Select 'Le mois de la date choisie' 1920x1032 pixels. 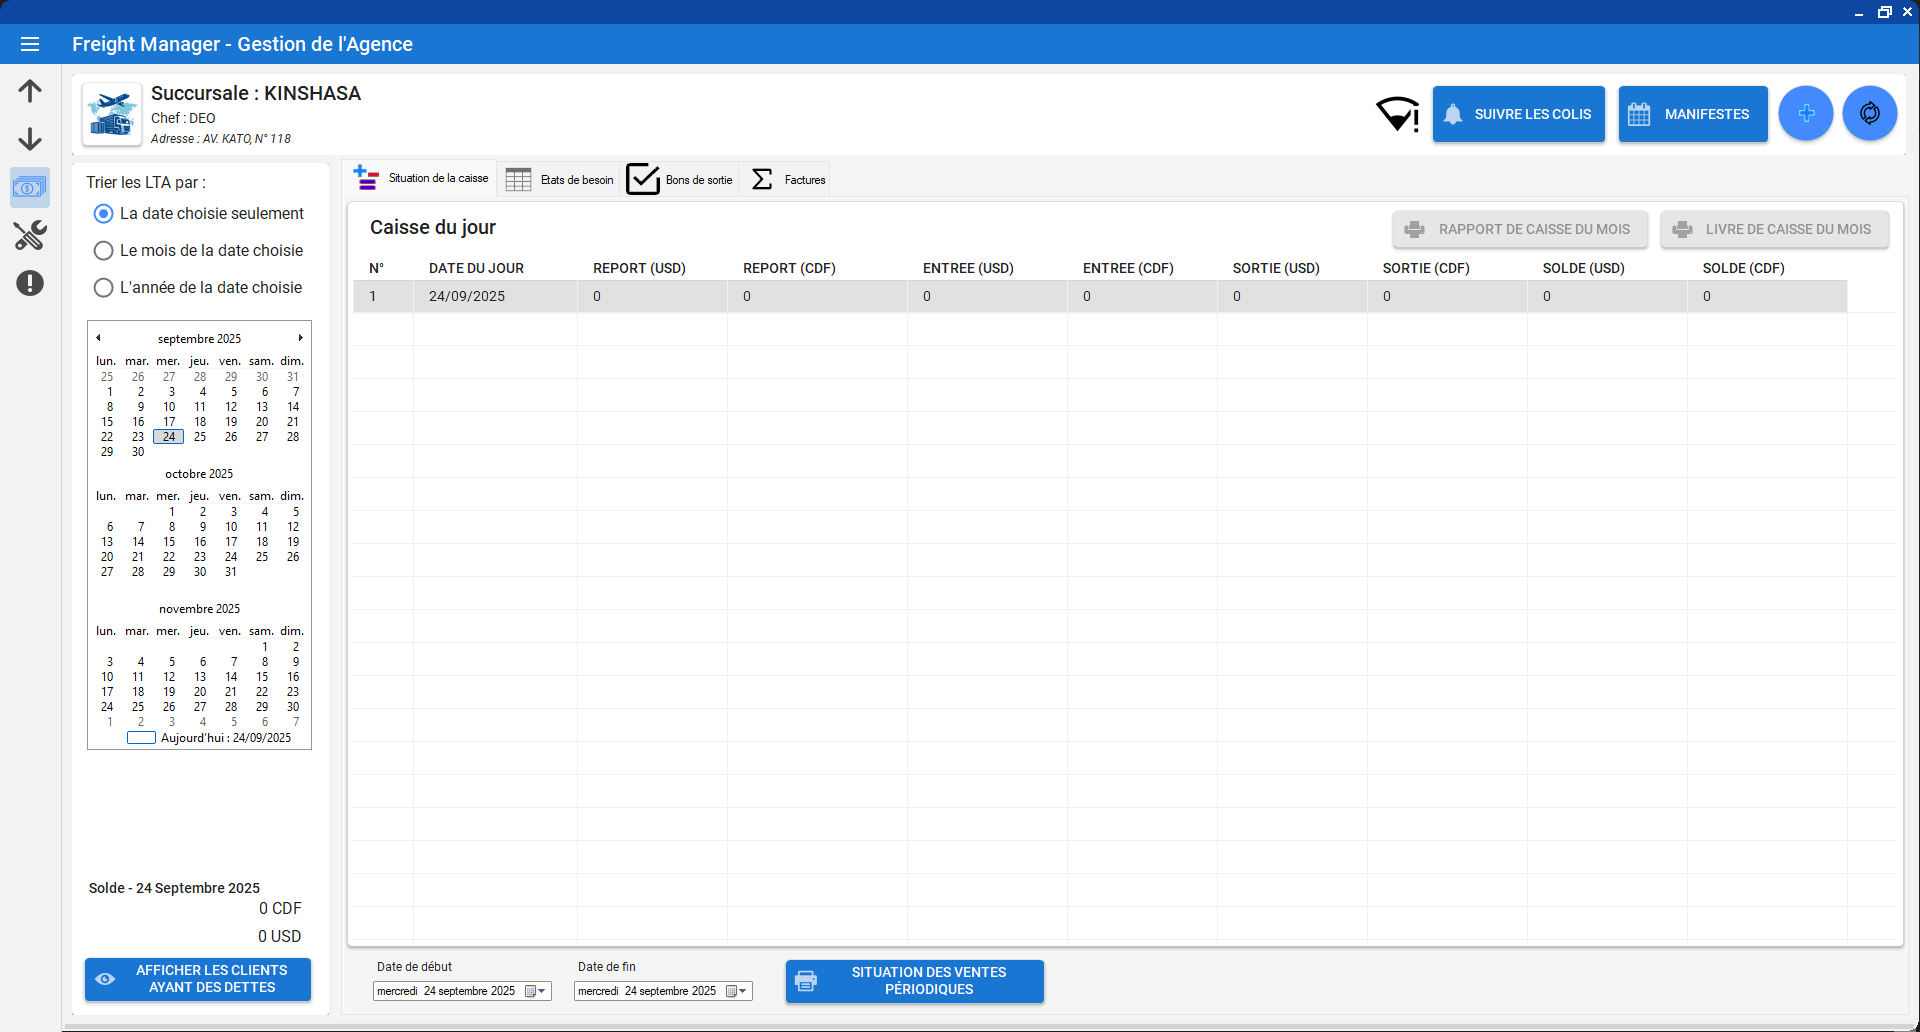[x=104, y=251]
